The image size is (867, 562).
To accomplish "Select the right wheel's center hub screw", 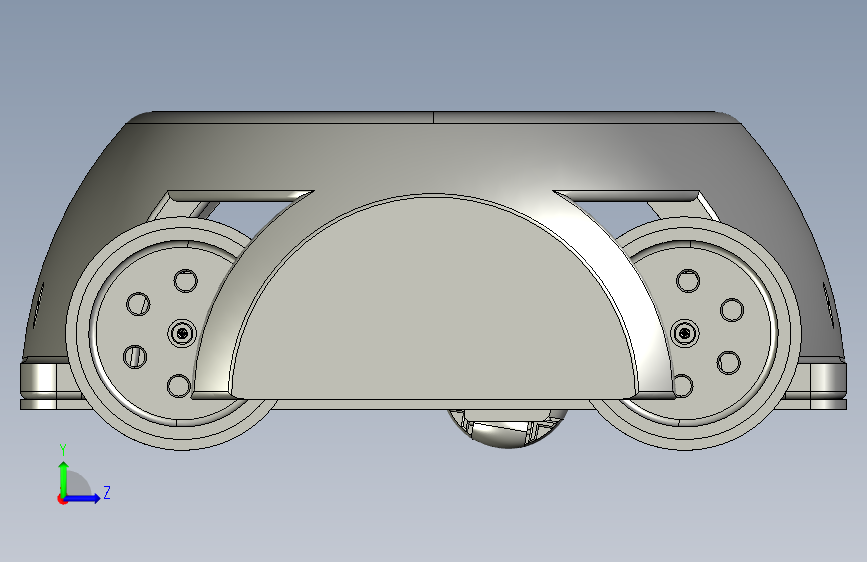I will pos(685,334).
